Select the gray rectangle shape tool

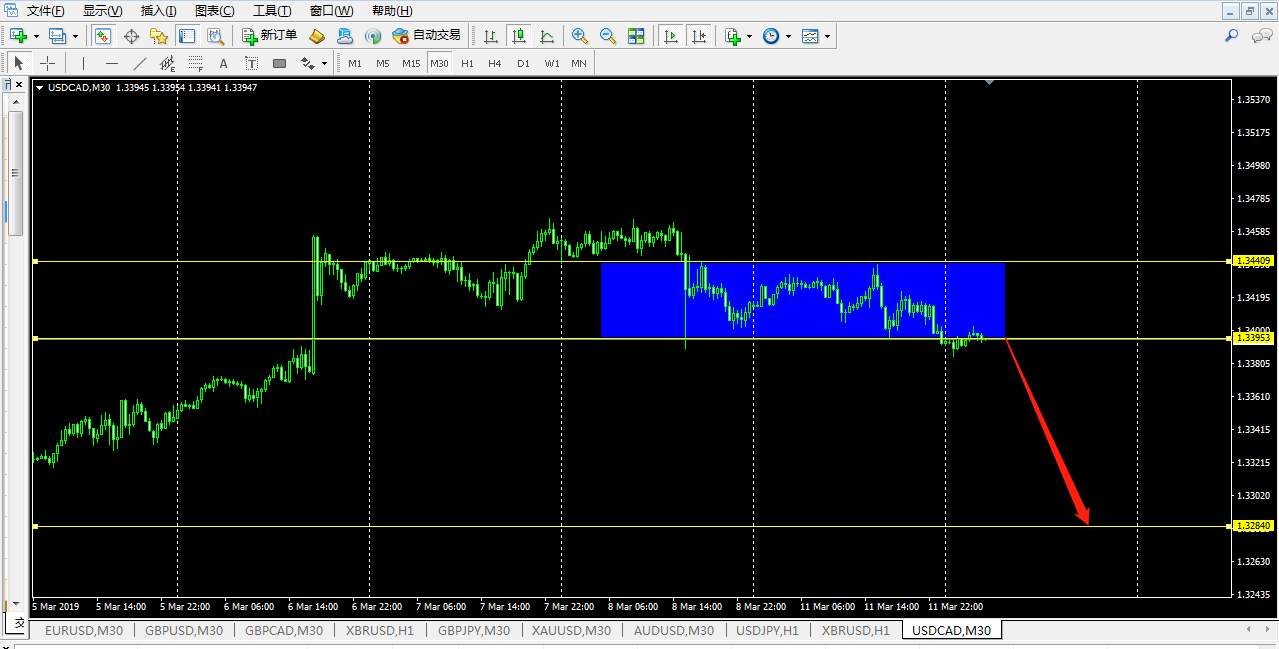(280, 63)
